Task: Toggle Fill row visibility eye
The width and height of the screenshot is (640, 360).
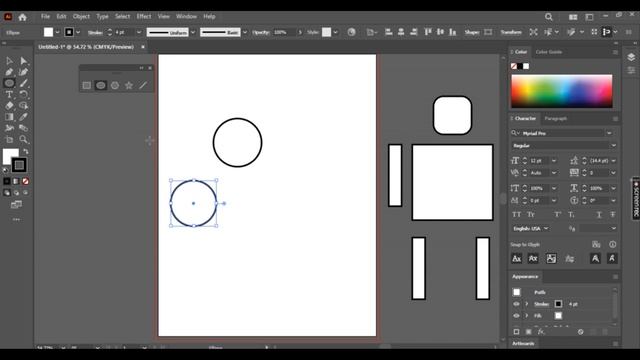Action: tap(516, 316)
